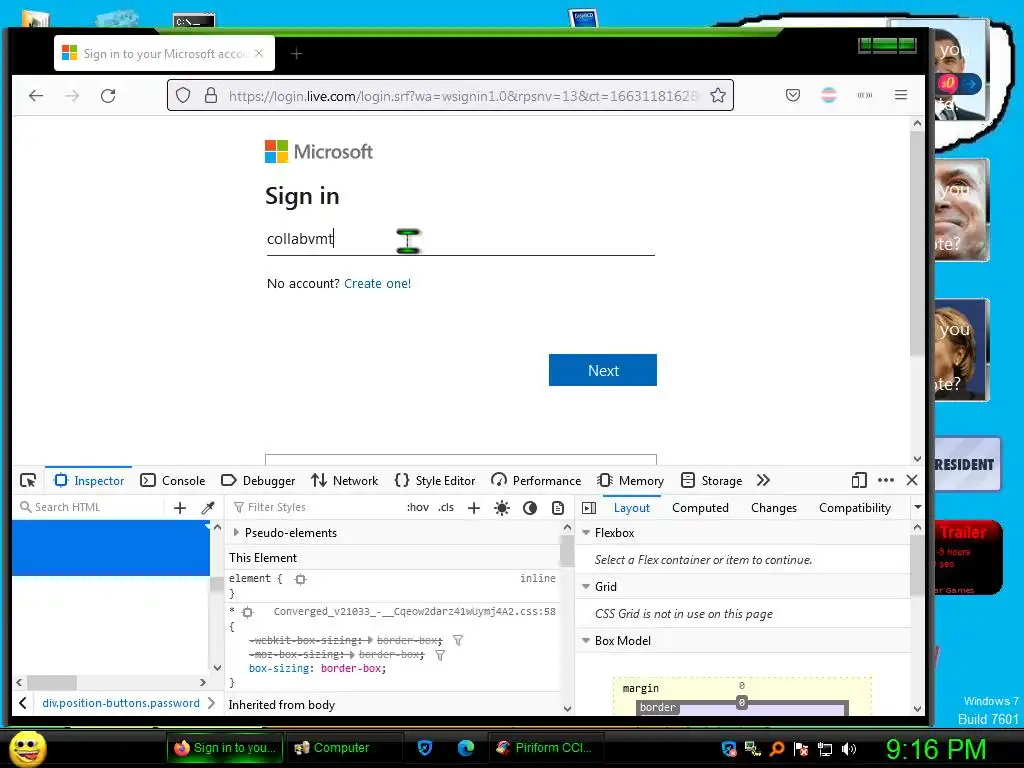Screen dimensions: 1024x768
Task: Switch to Changes sidebar tab
Action: coord(774,508)
